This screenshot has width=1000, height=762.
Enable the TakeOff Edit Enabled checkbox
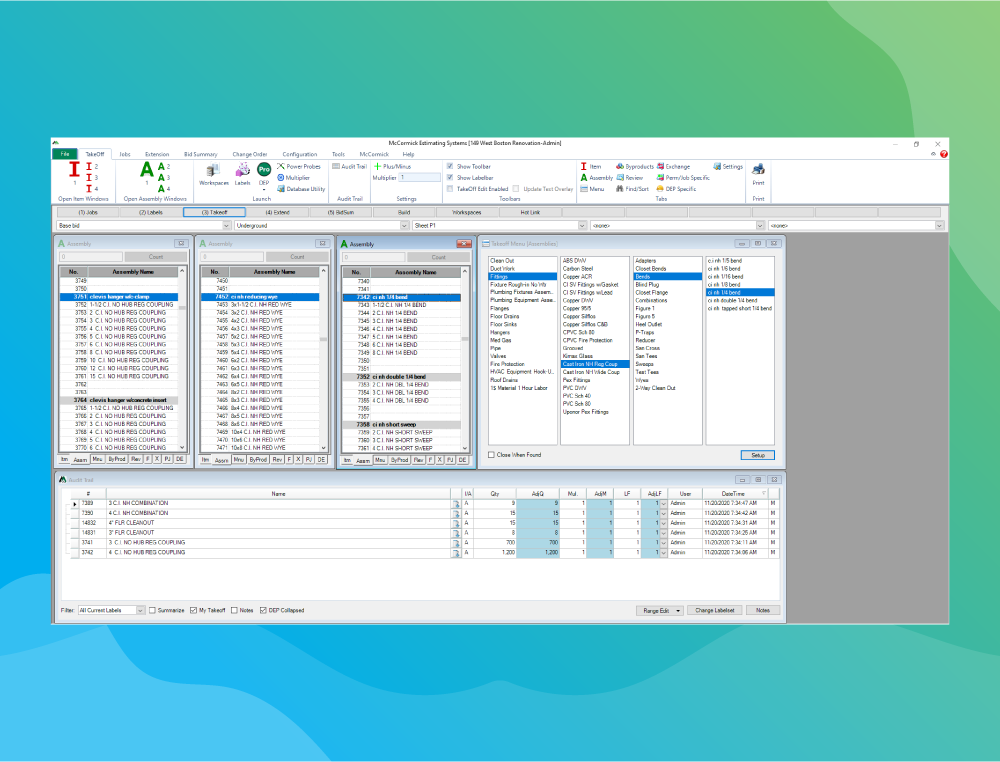(x=450, y=188)
